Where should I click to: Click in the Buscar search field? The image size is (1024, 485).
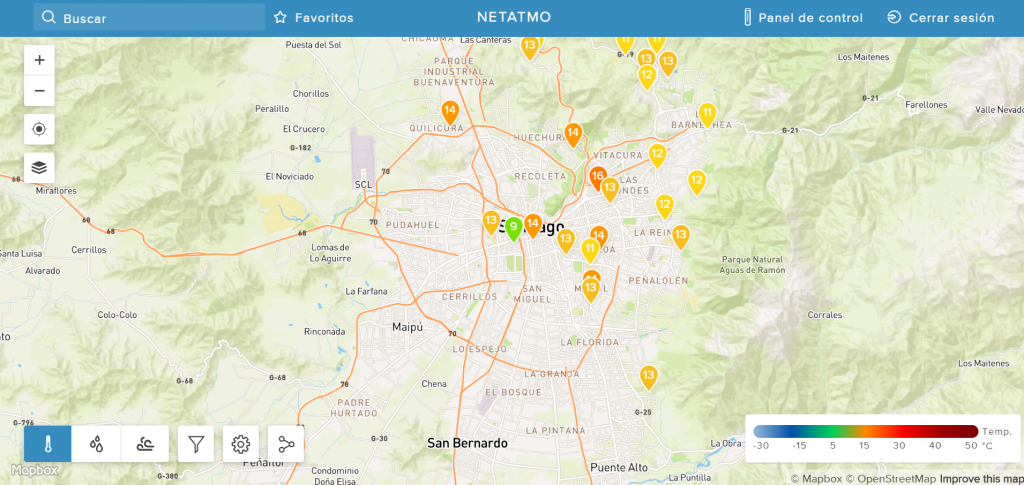tap(150, 18)
